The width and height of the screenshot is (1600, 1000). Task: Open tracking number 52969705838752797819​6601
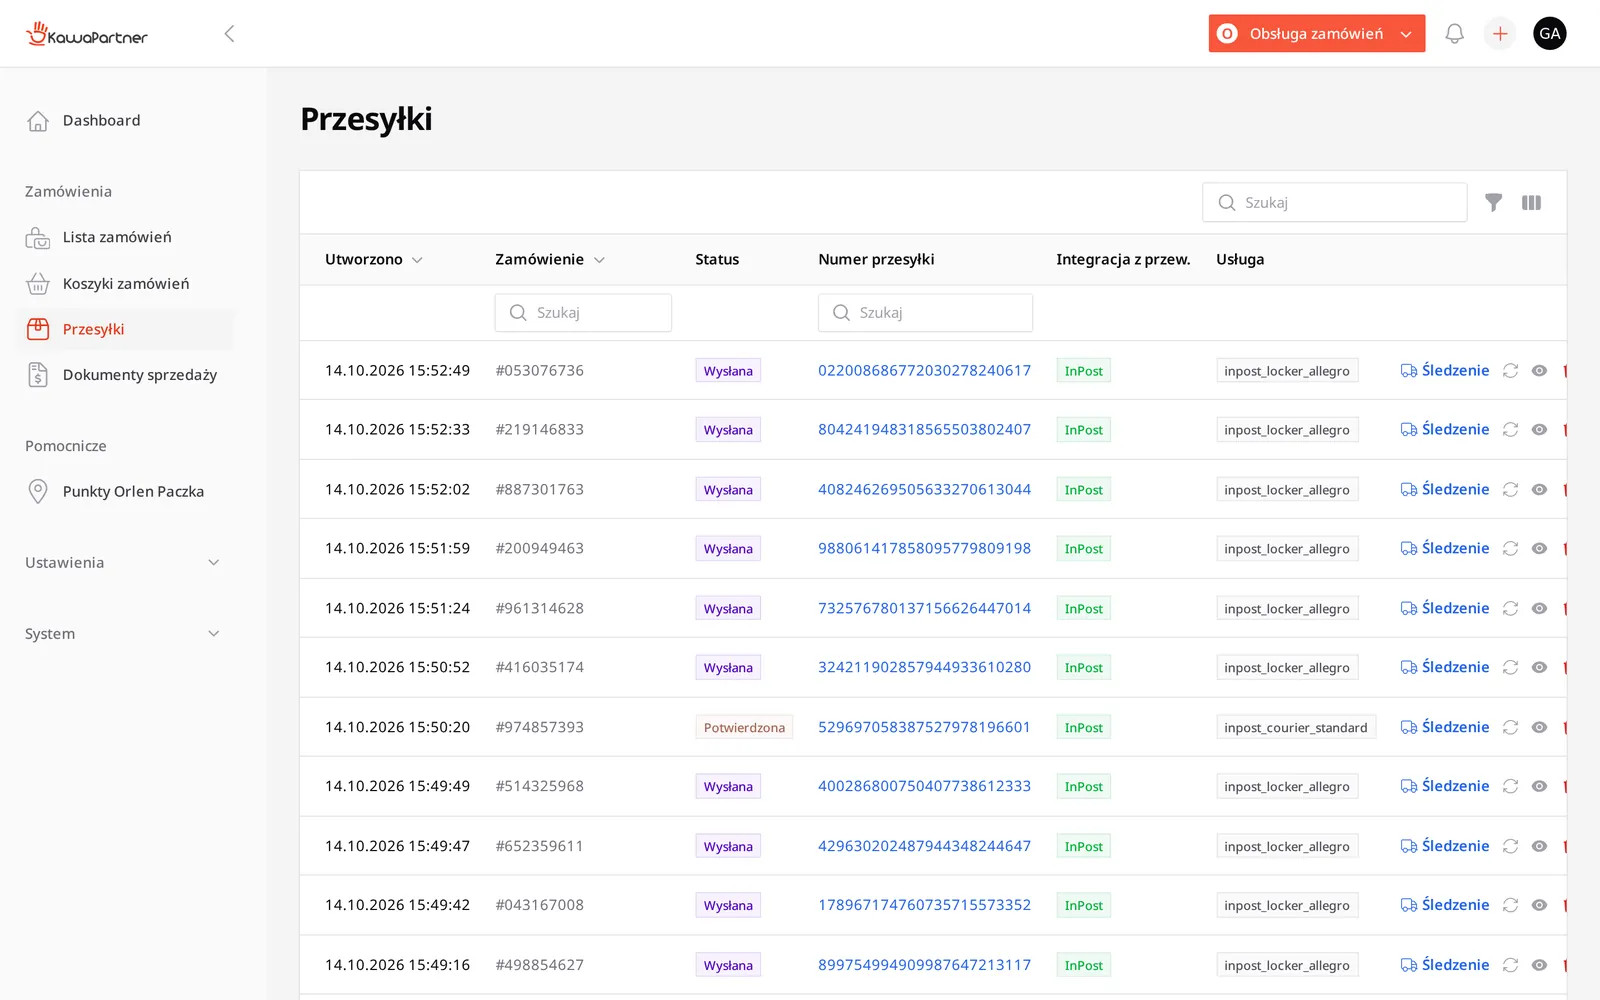[x=924, y=728]
